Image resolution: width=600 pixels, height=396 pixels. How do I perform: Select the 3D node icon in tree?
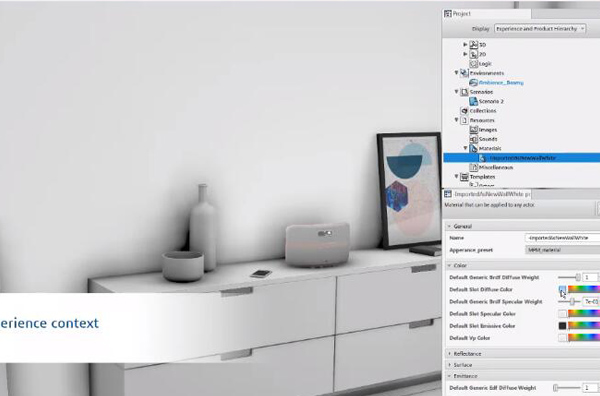(474, 45)
